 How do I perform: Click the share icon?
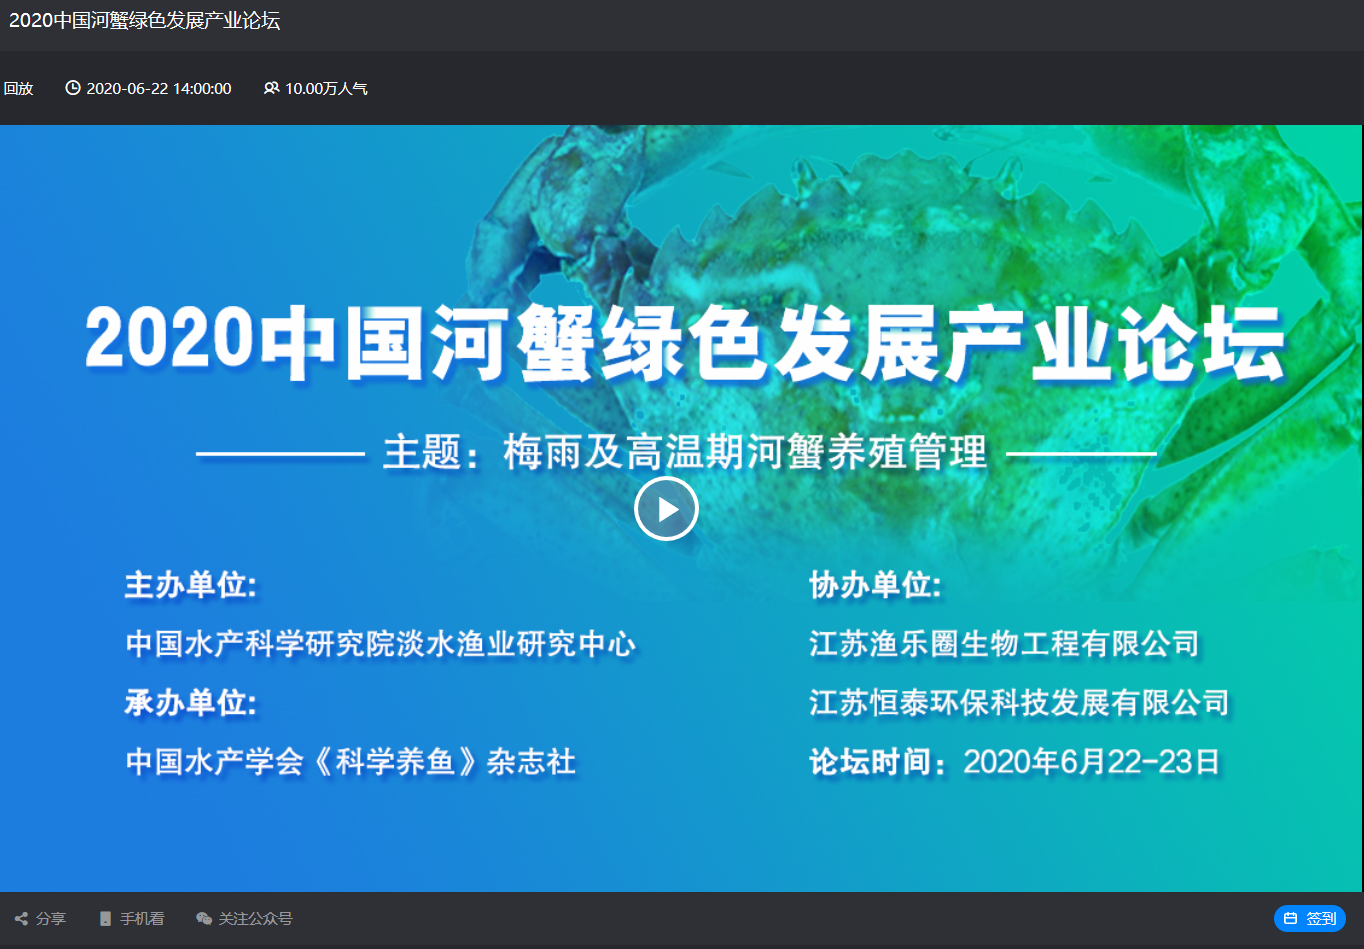[x=21, y=918]
